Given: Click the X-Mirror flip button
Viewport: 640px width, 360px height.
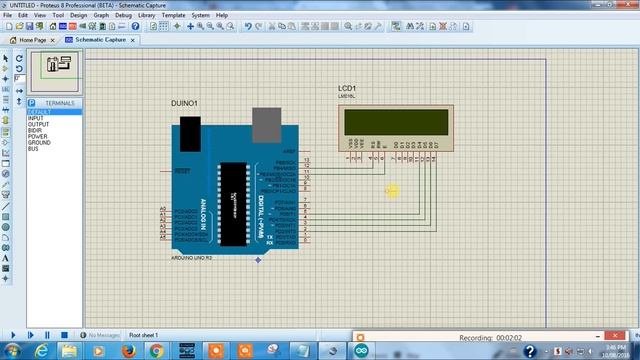Looking at the screenshot, I should pos(19,91).
